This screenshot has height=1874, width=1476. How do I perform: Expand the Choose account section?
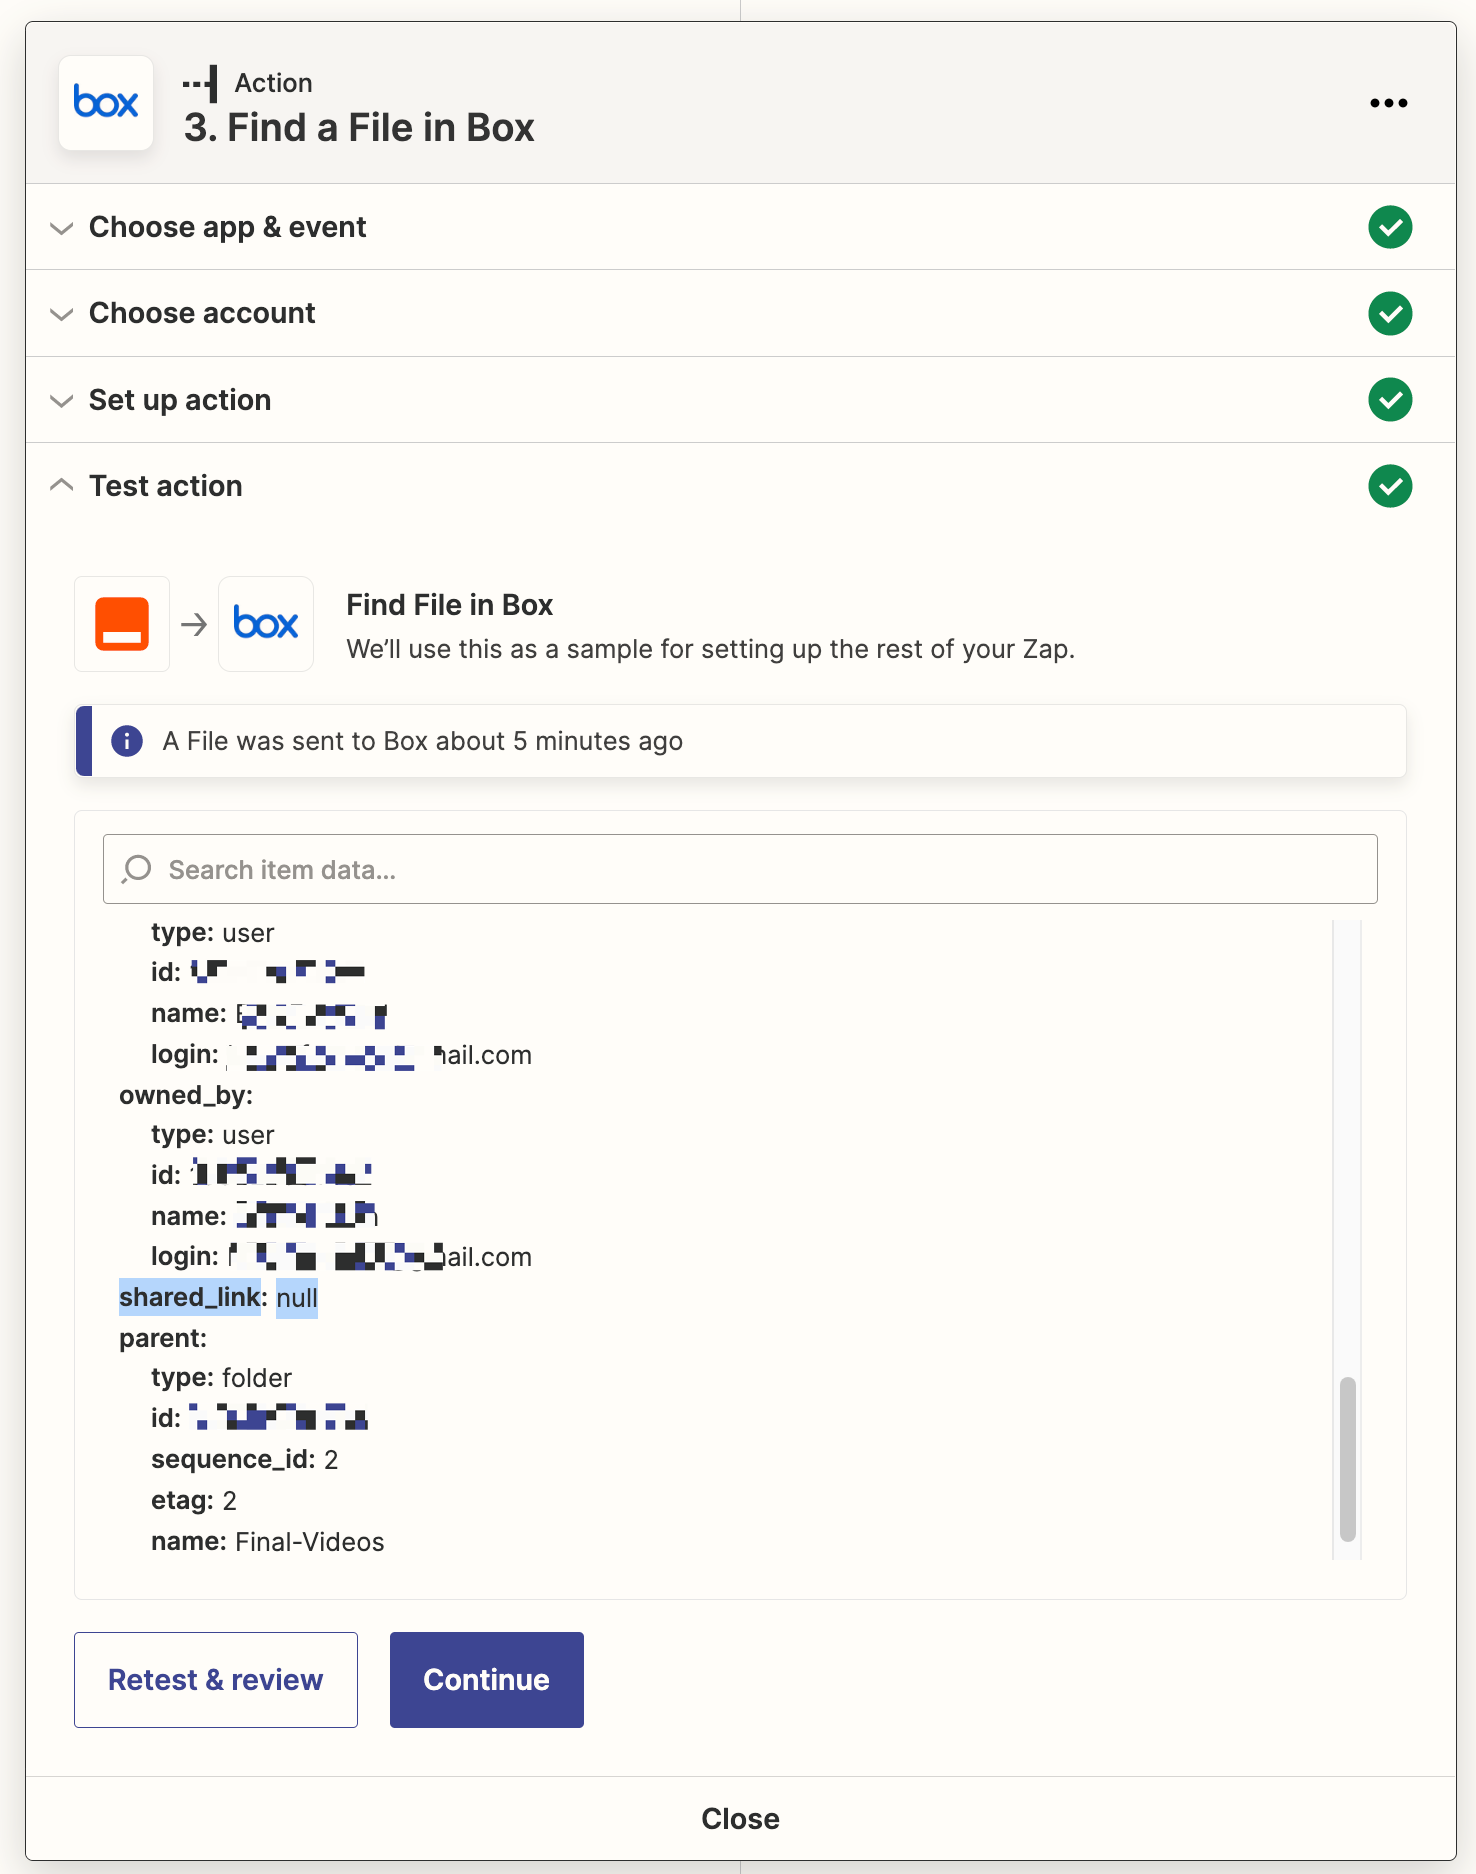tap(740, 313)
